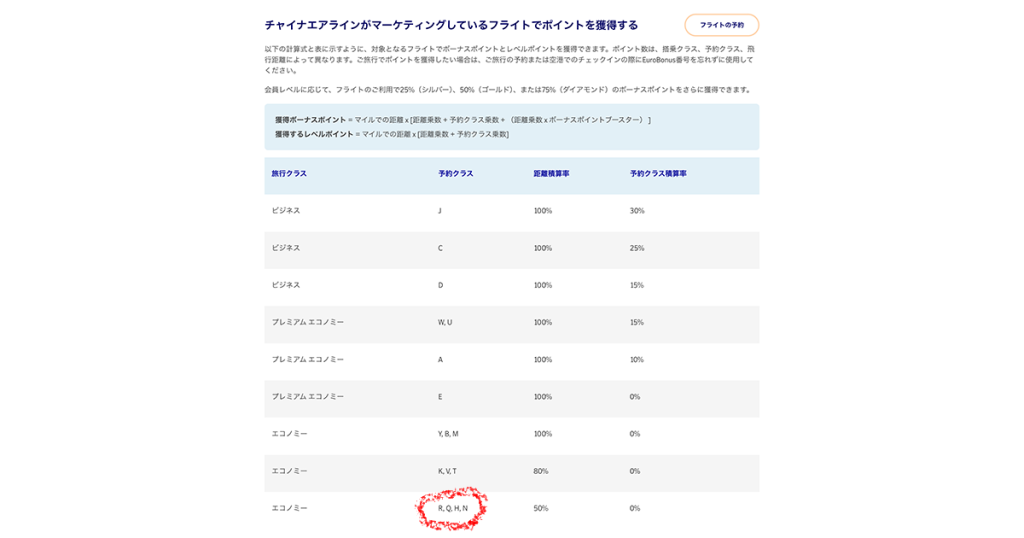Click the red-circled R, Q, H, N cell
Image resolution: width=1024 pixels, height=538 pixels.
[x=452, y=508]
